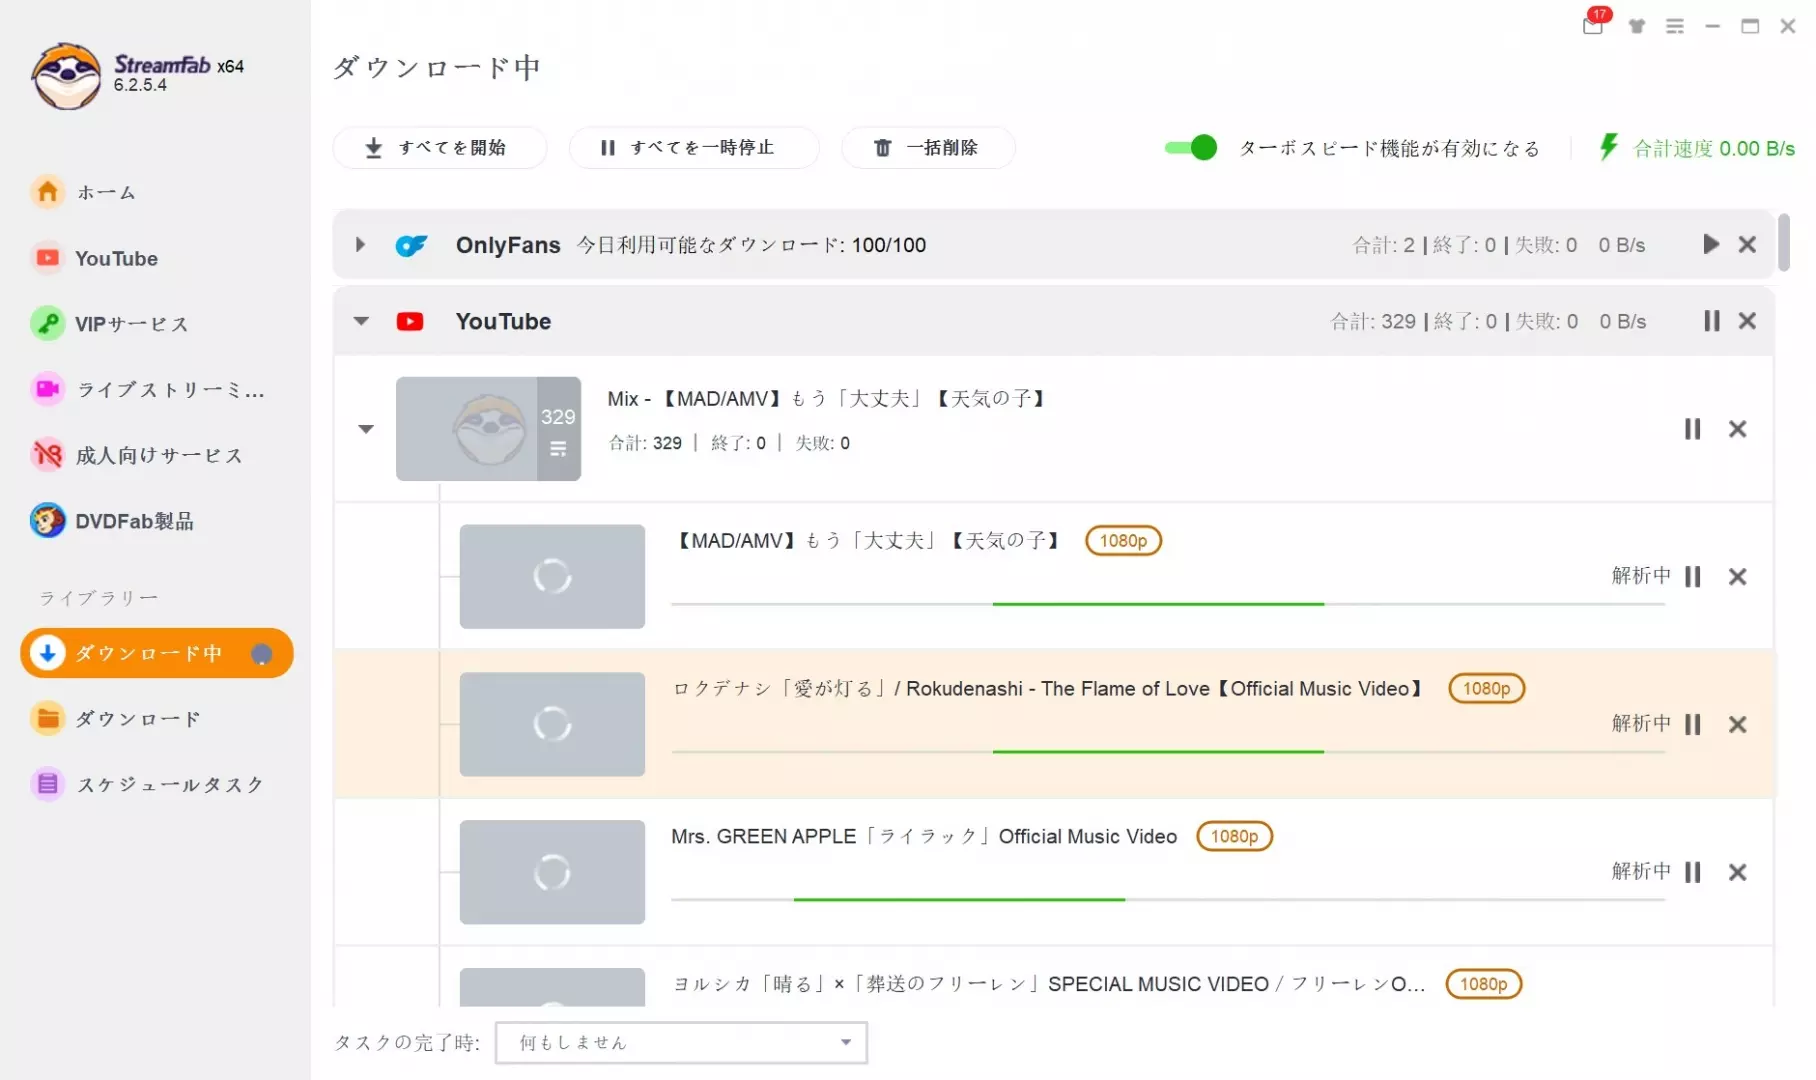Pause the Mix playlist download
This screenshot has width=1816, height=1080.
click(x=1692, y=429)
